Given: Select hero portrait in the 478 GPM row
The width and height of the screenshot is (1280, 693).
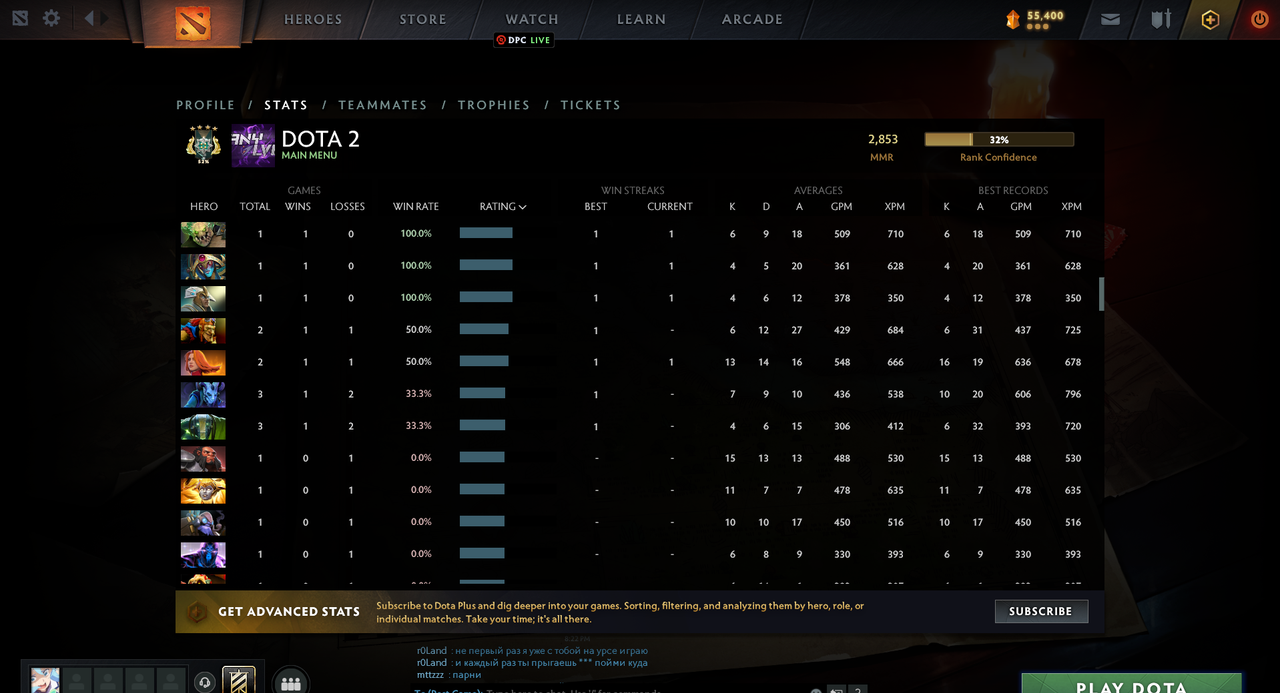Looking at the screenshot, I should (203, 490).
